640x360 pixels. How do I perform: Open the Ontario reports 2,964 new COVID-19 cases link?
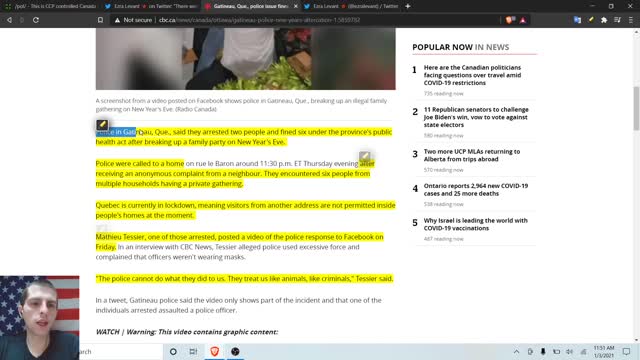pos(476,189)
